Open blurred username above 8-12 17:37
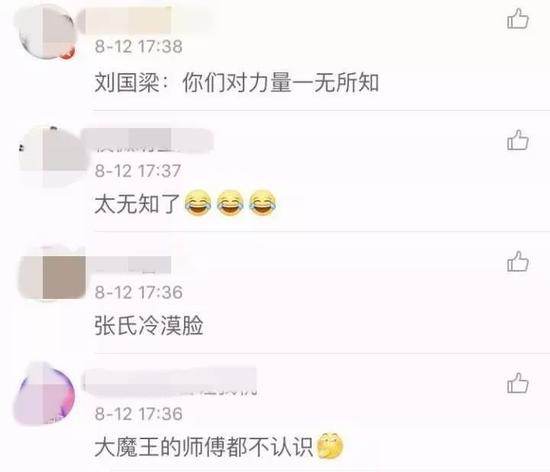The image size is (550, 472). click(147, 140)
